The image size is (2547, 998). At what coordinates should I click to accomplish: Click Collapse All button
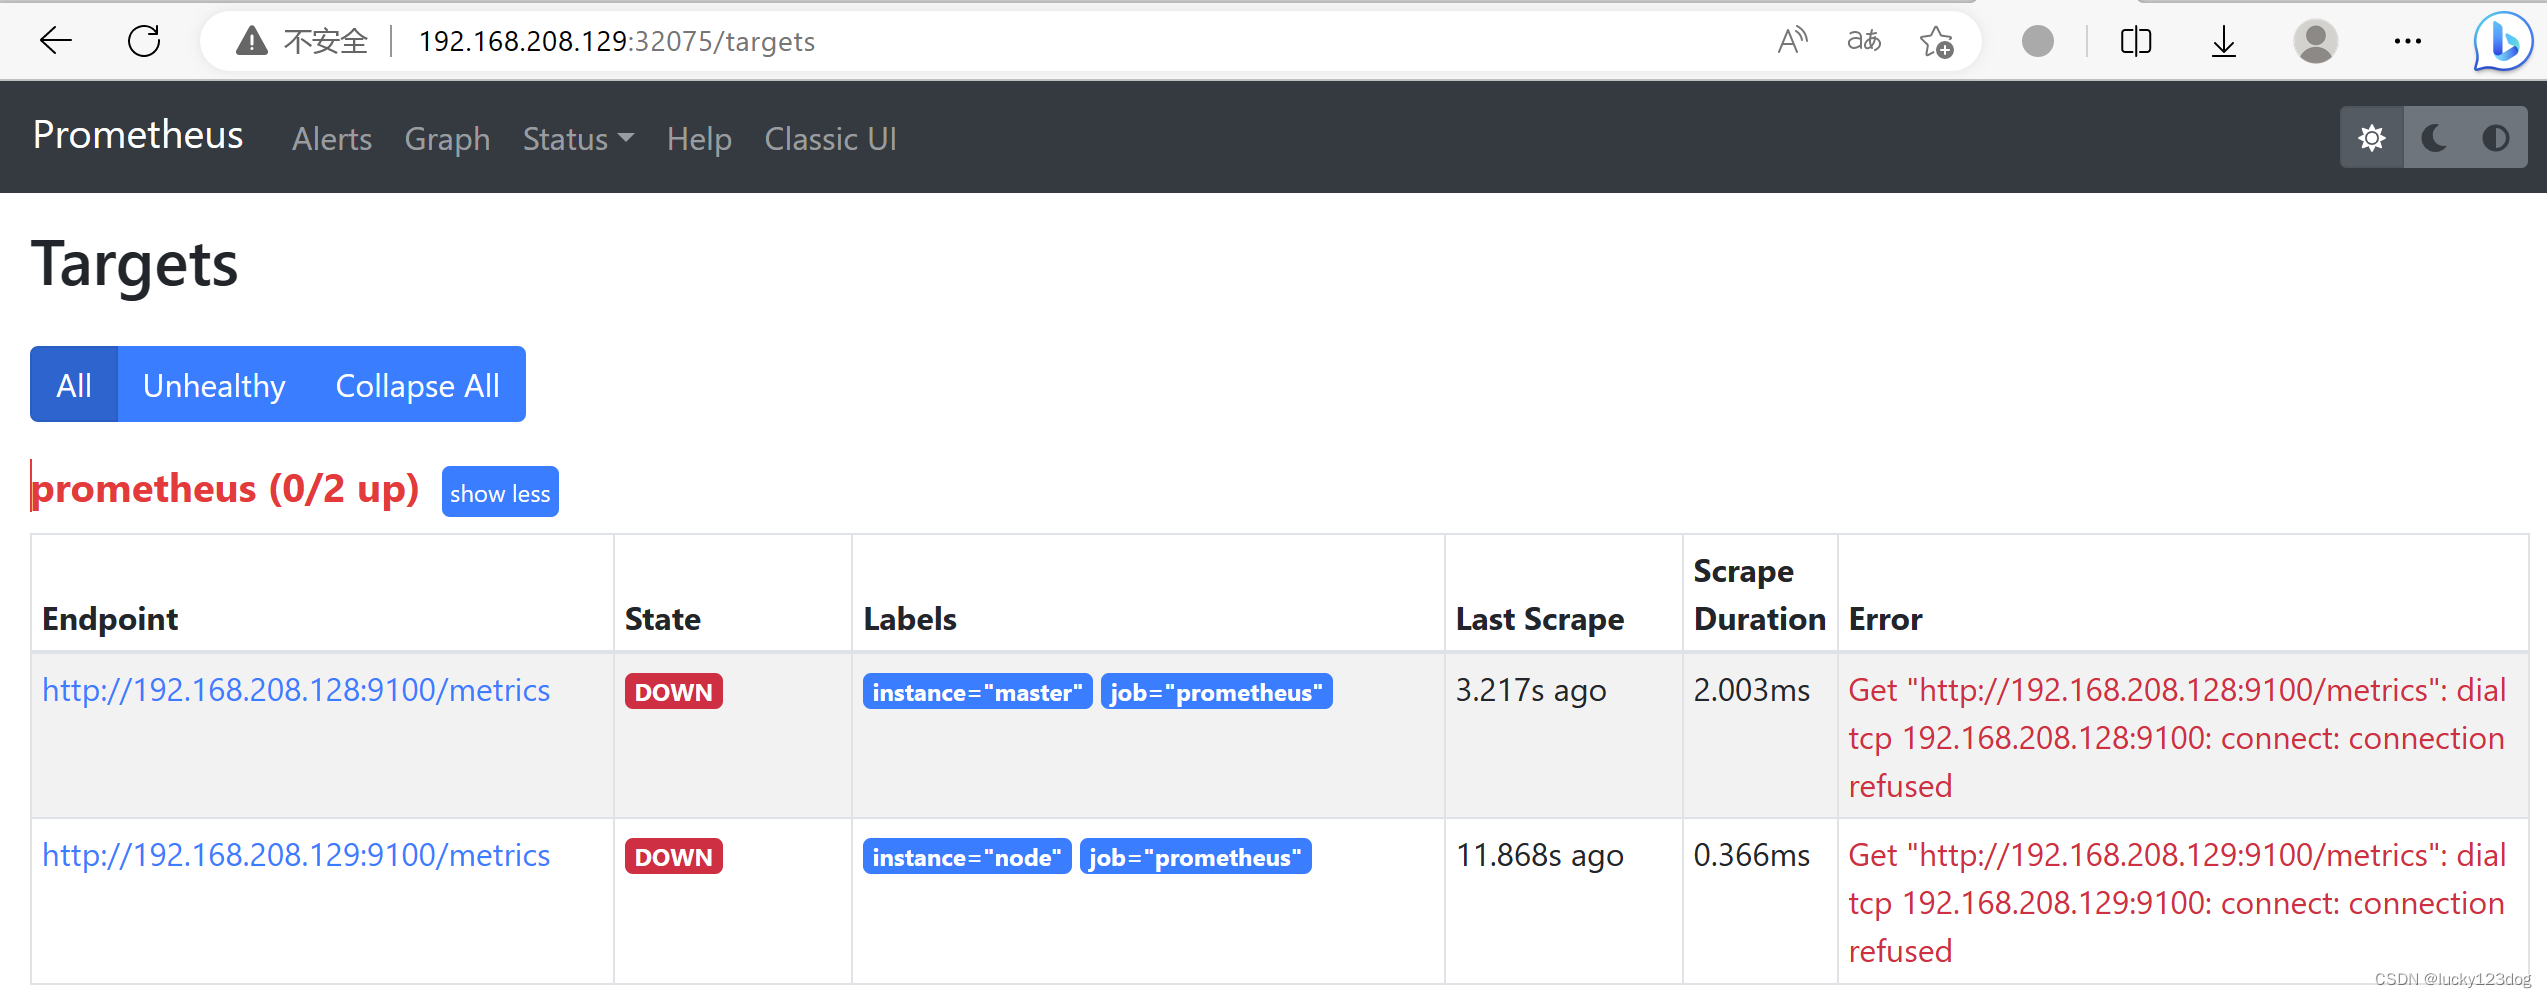tap(417, 385)
